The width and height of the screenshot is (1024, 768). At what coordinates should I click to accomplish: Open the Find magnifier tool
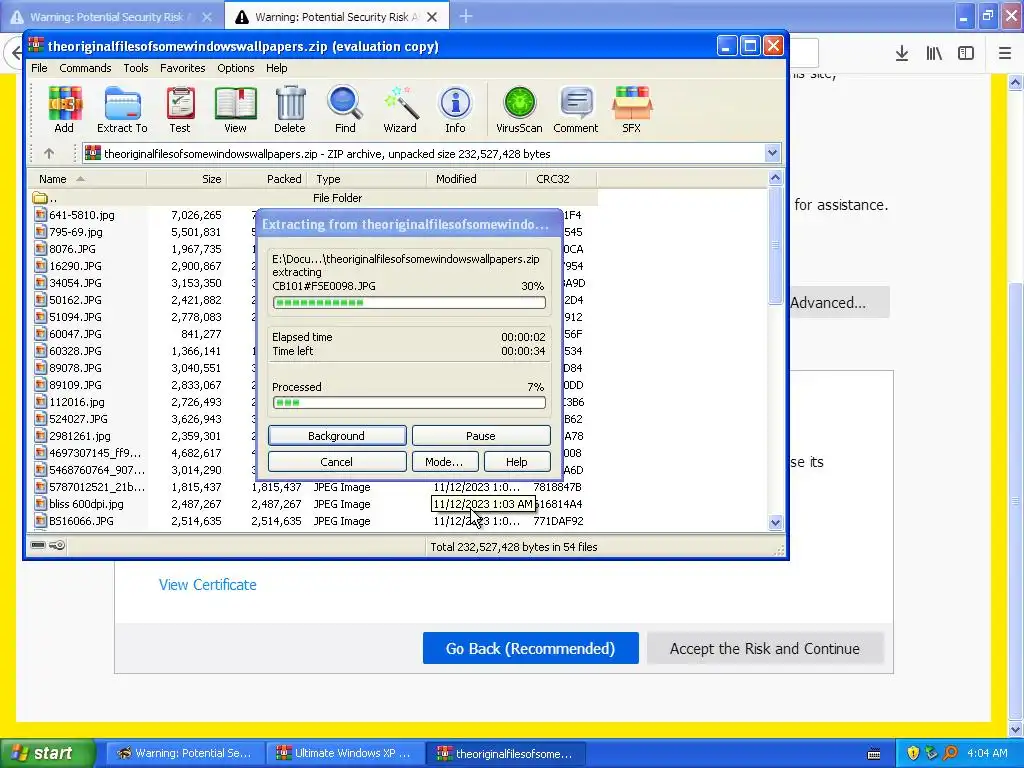[345, 110]
